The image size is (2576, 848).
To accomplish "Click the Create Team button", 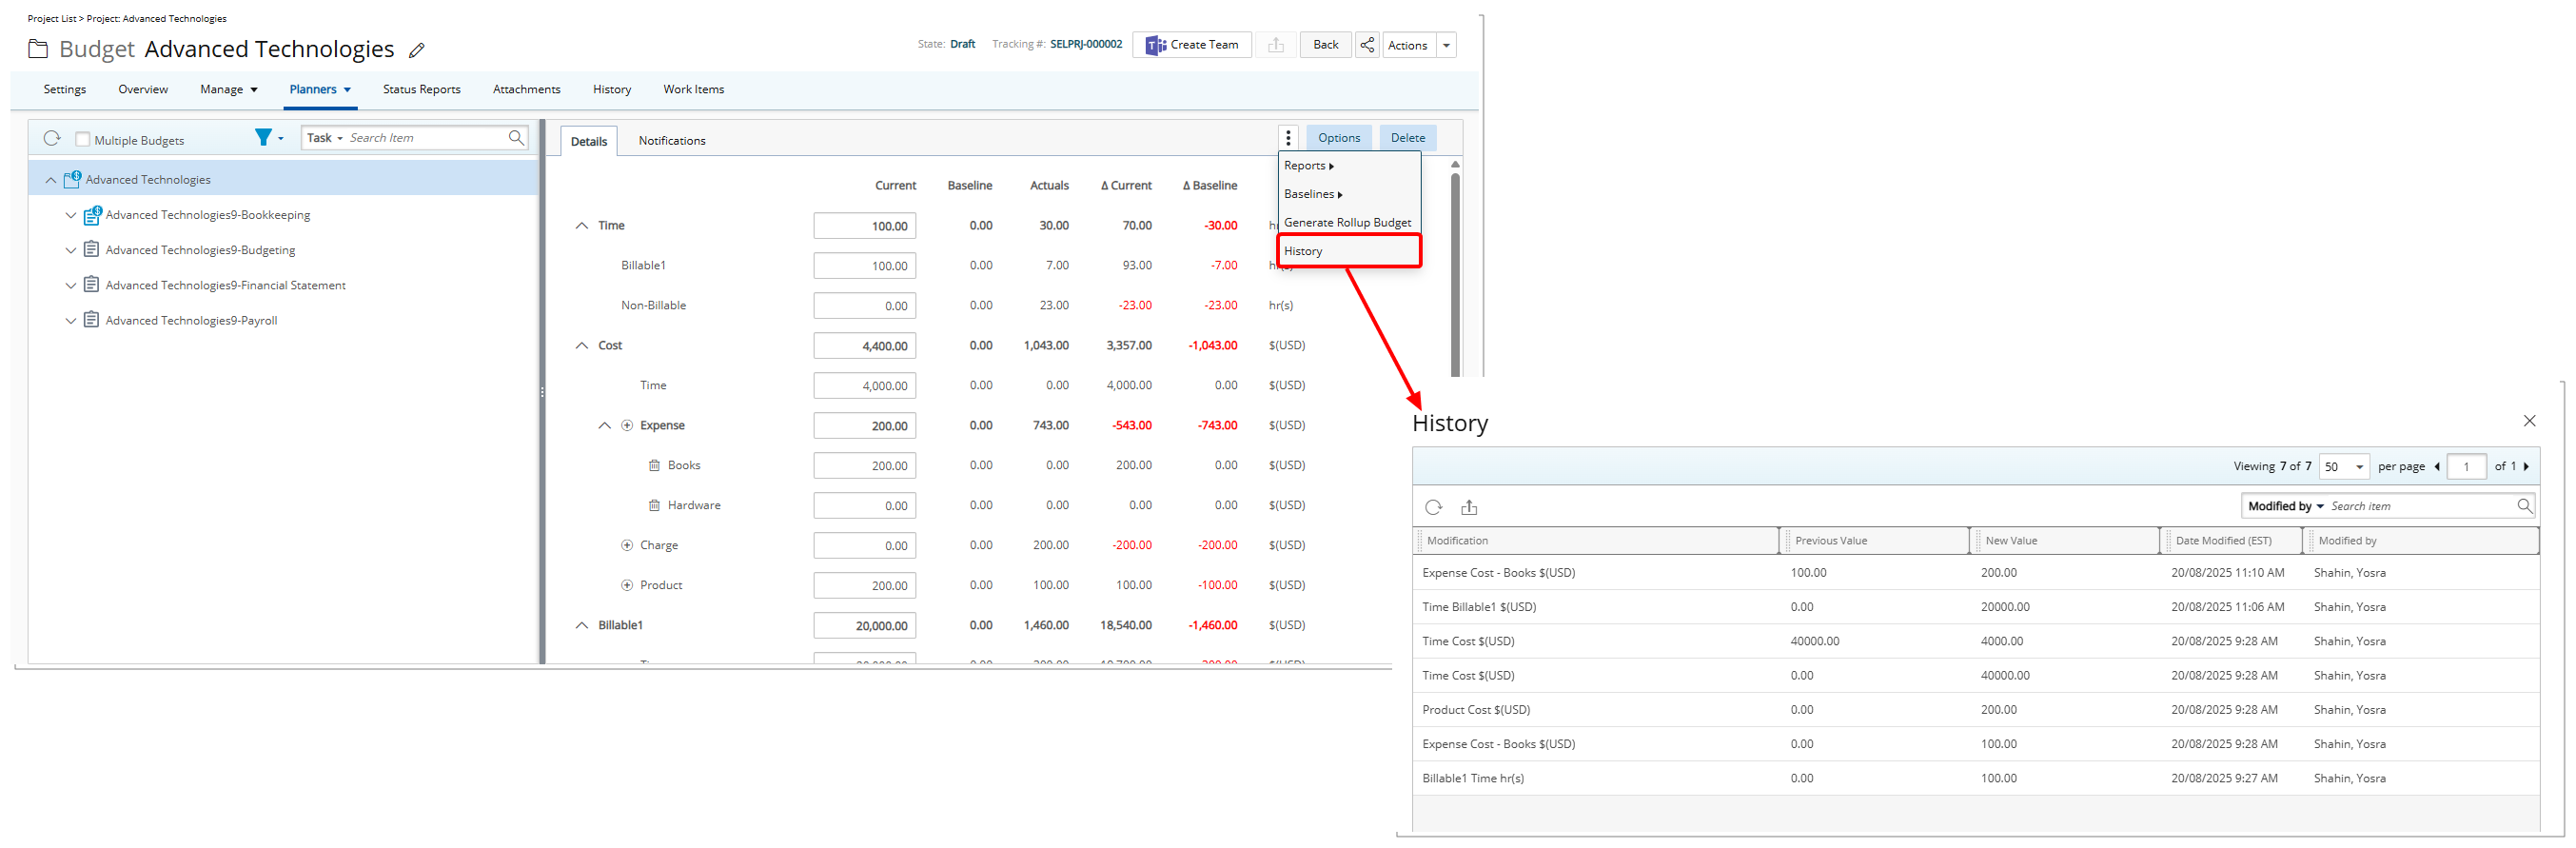I will pyautogui.click(x=1192, y=45).
